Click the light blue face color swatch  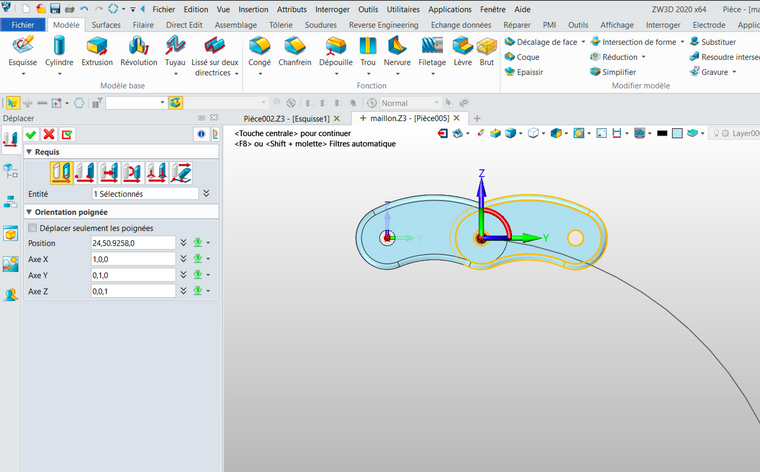pos(678,133)
